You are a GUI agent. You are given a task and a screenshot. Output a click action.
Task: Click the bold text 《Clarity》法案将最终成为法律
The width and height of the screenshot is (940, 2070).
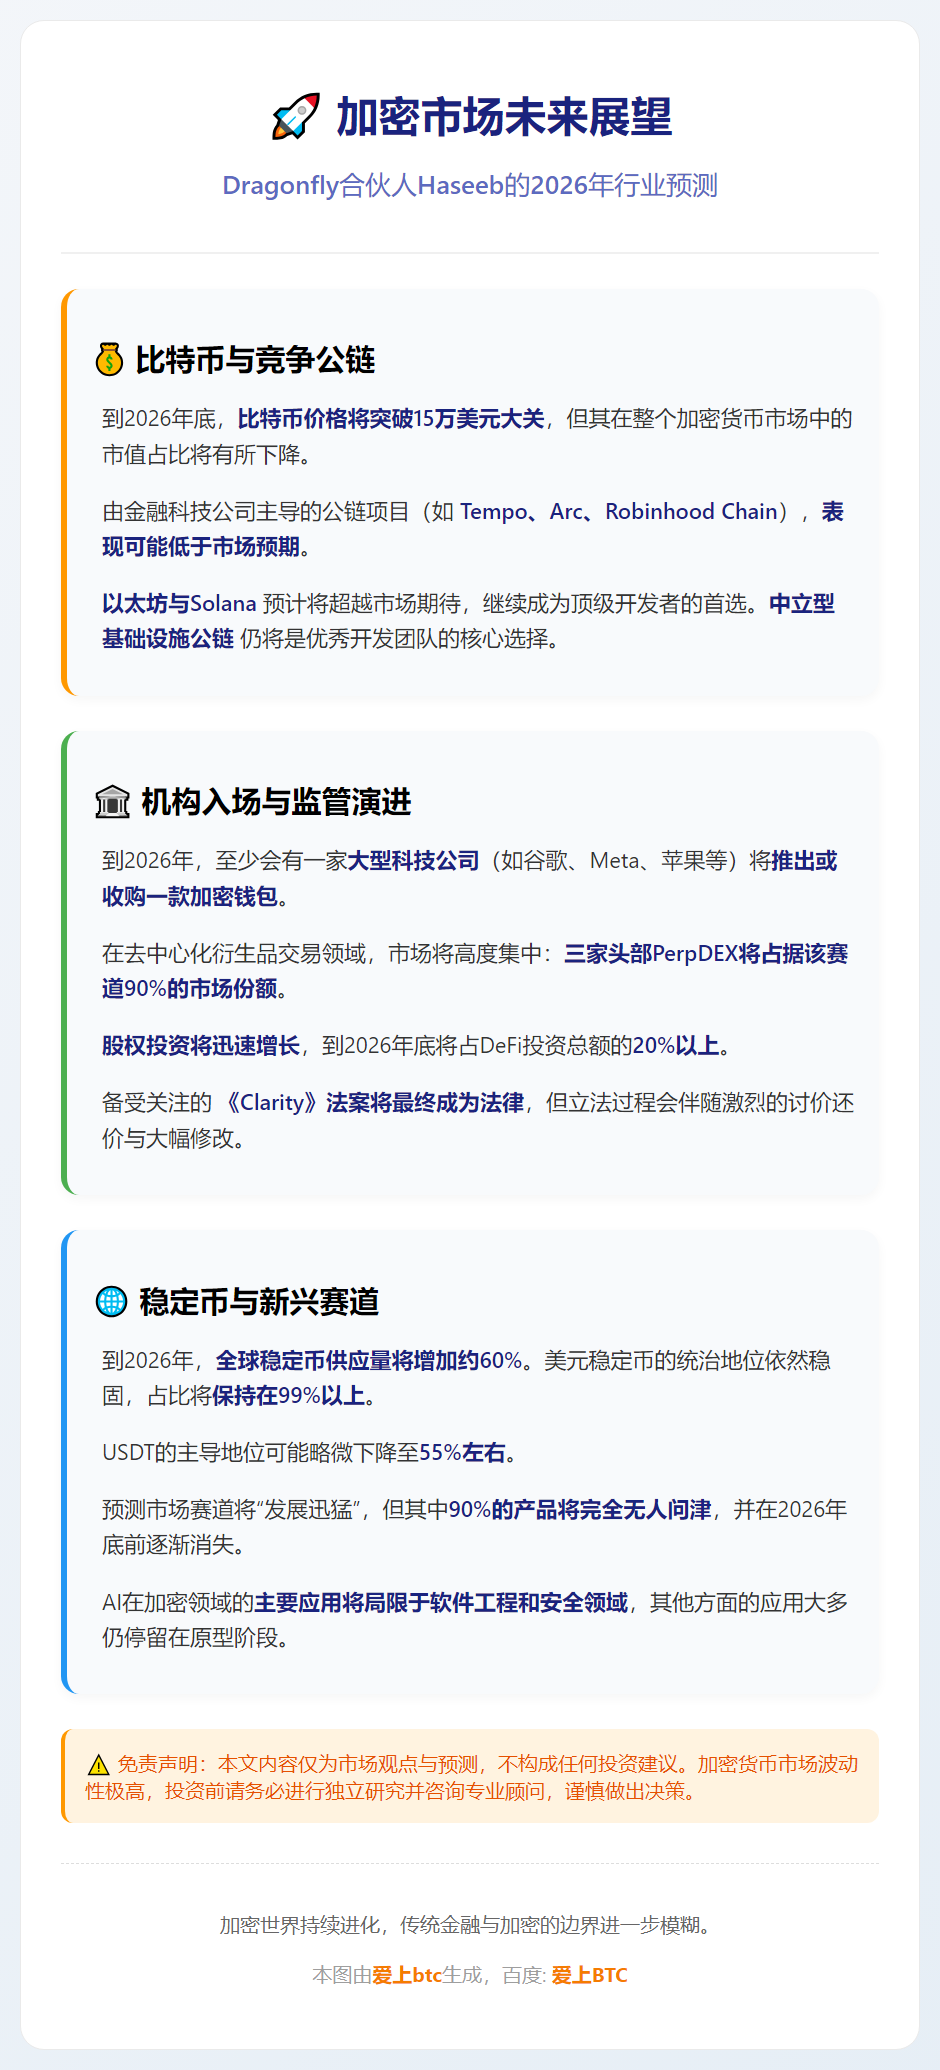[371, 1103]
